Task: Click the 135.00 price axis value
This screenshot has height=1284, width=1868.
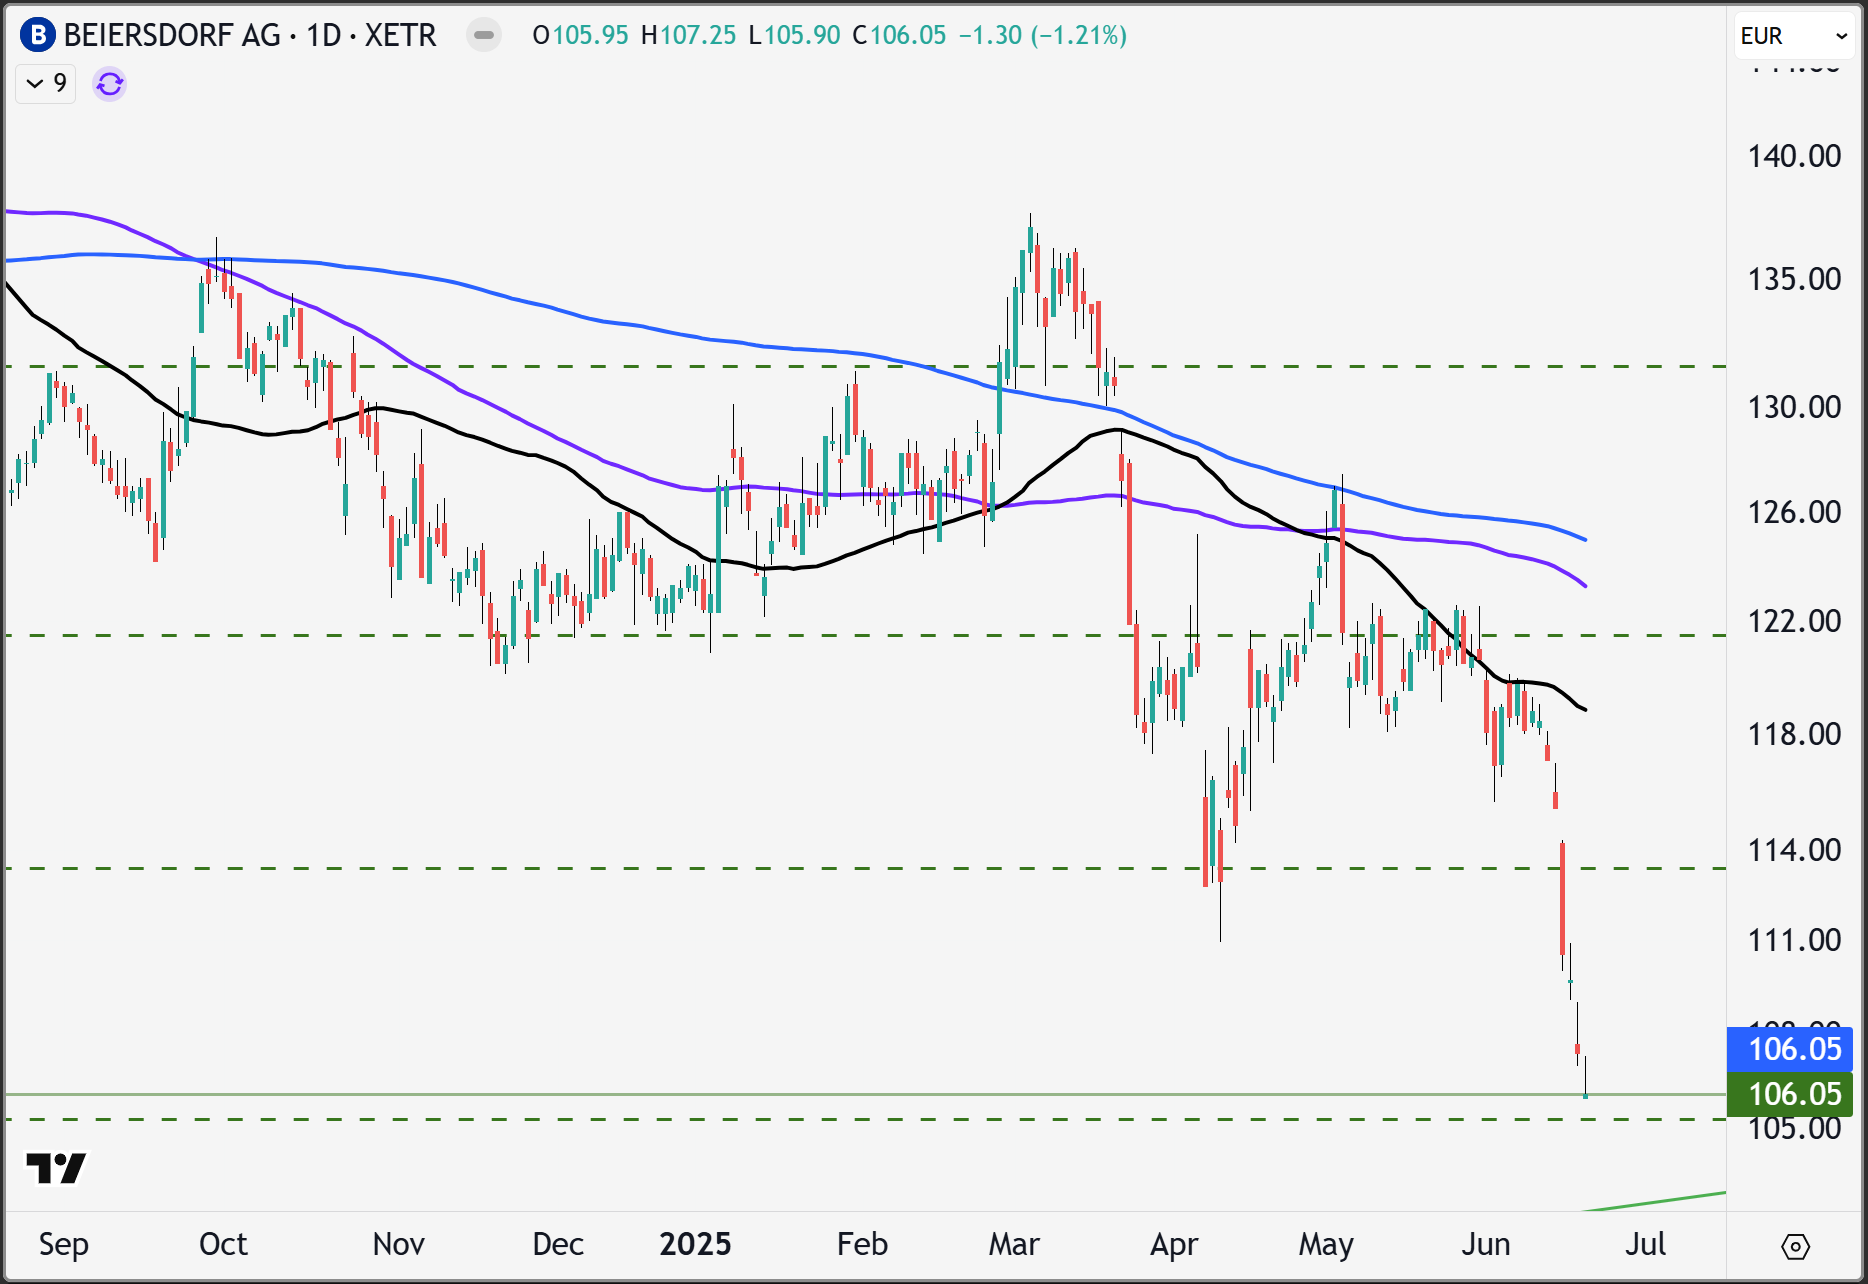Action: coord(1794,279)
